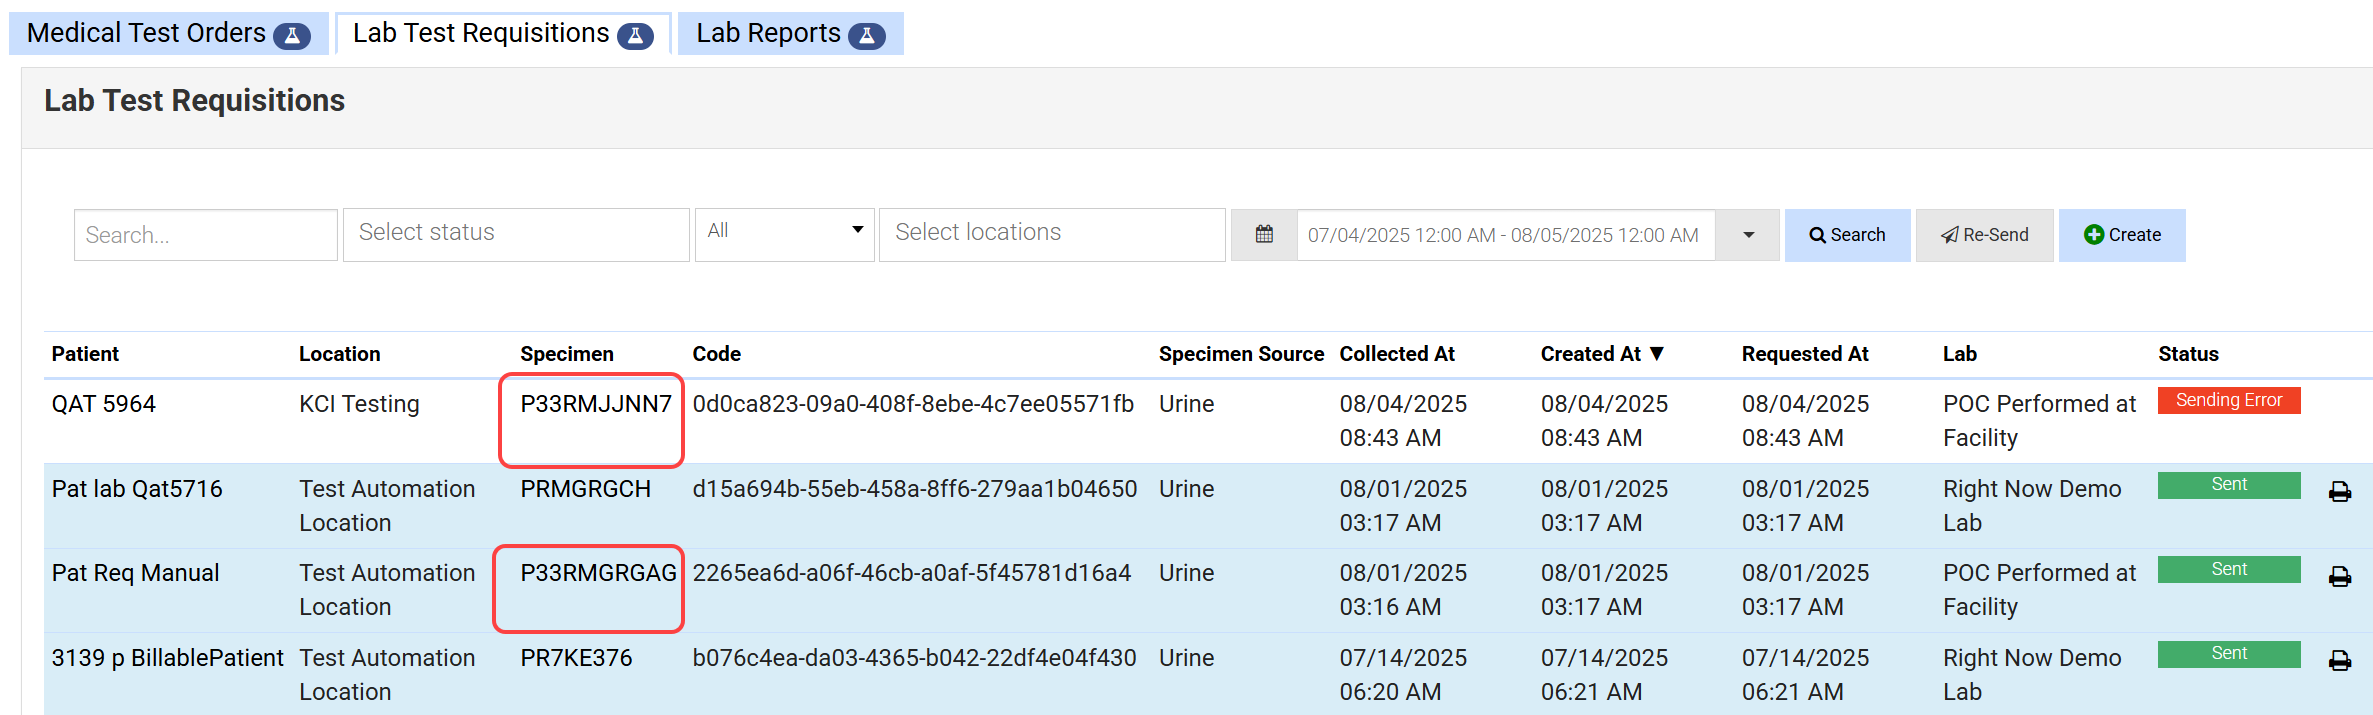Focus the Search text field
The width and height of the screenshot is (2373, 715).
click(x=205, y=235)
